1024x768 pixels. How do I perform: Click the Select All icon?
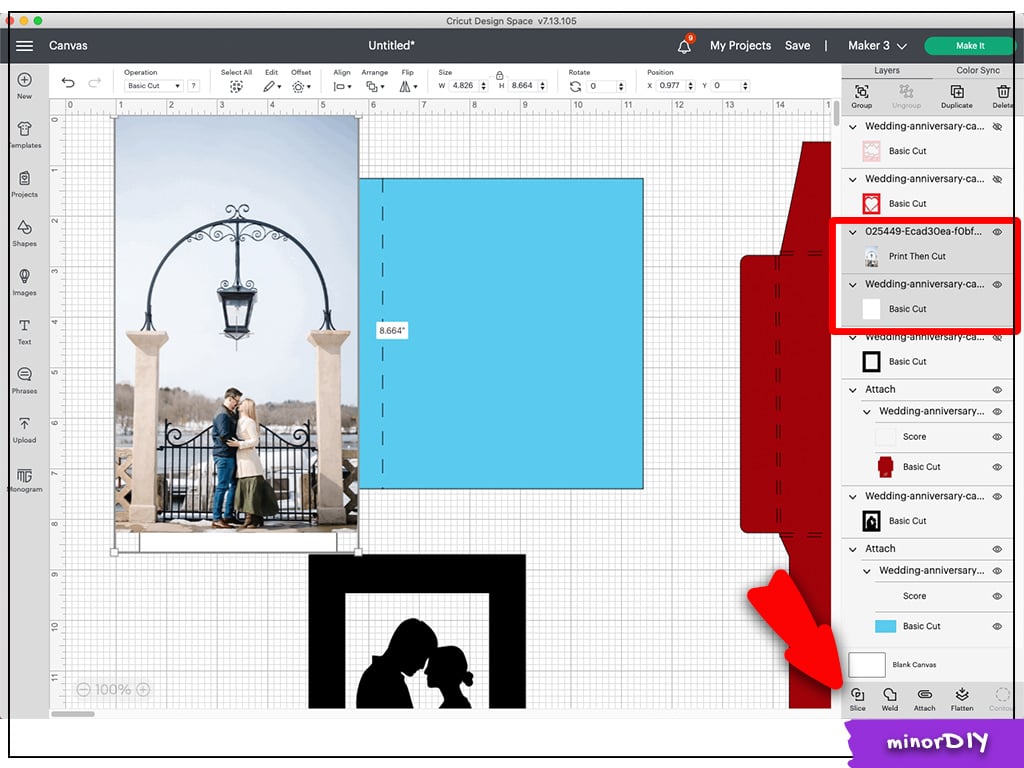coord(236,86)
